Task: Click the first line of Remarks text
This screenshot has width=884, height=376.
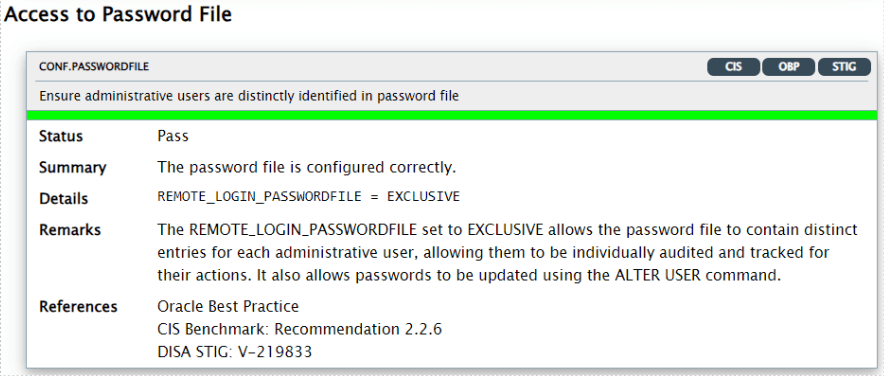Action: pos(507,230)
